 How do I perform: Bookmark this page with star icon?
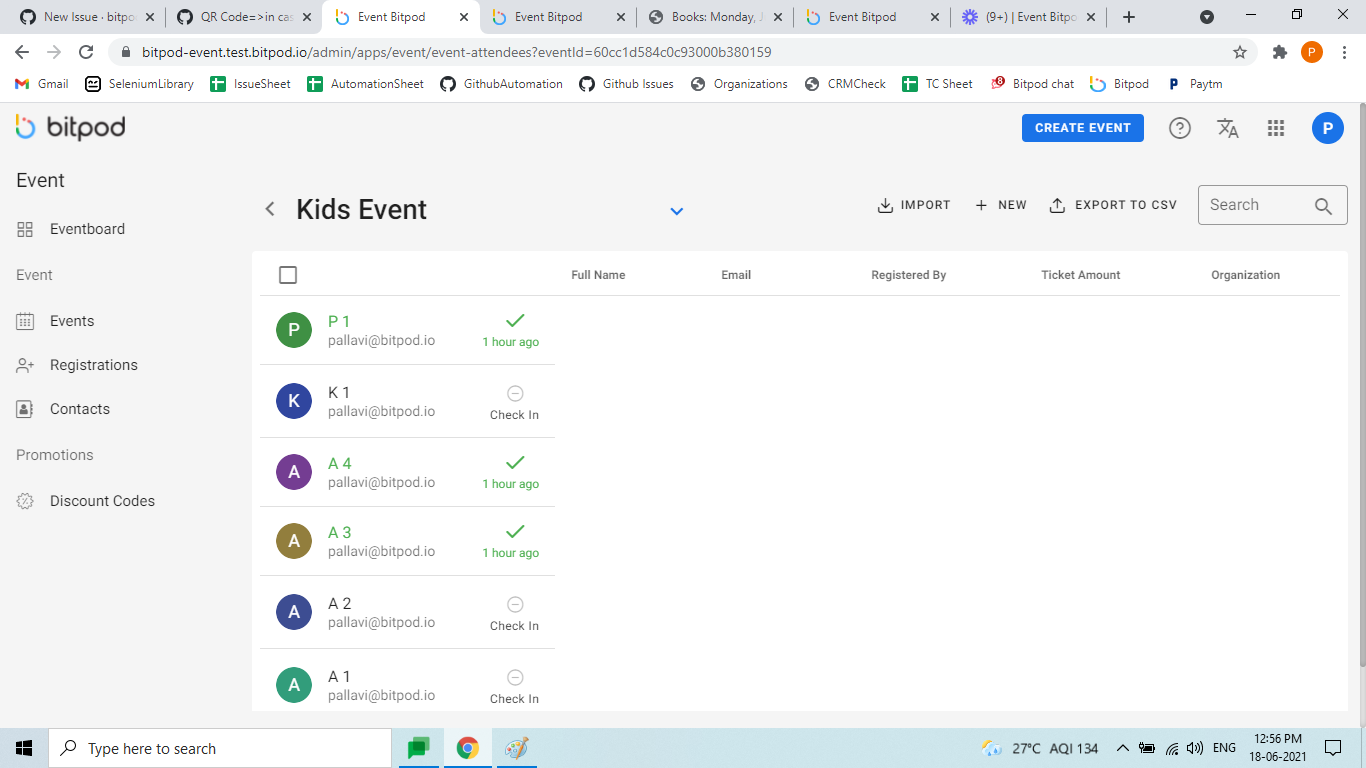click(x=1240, y=52)
